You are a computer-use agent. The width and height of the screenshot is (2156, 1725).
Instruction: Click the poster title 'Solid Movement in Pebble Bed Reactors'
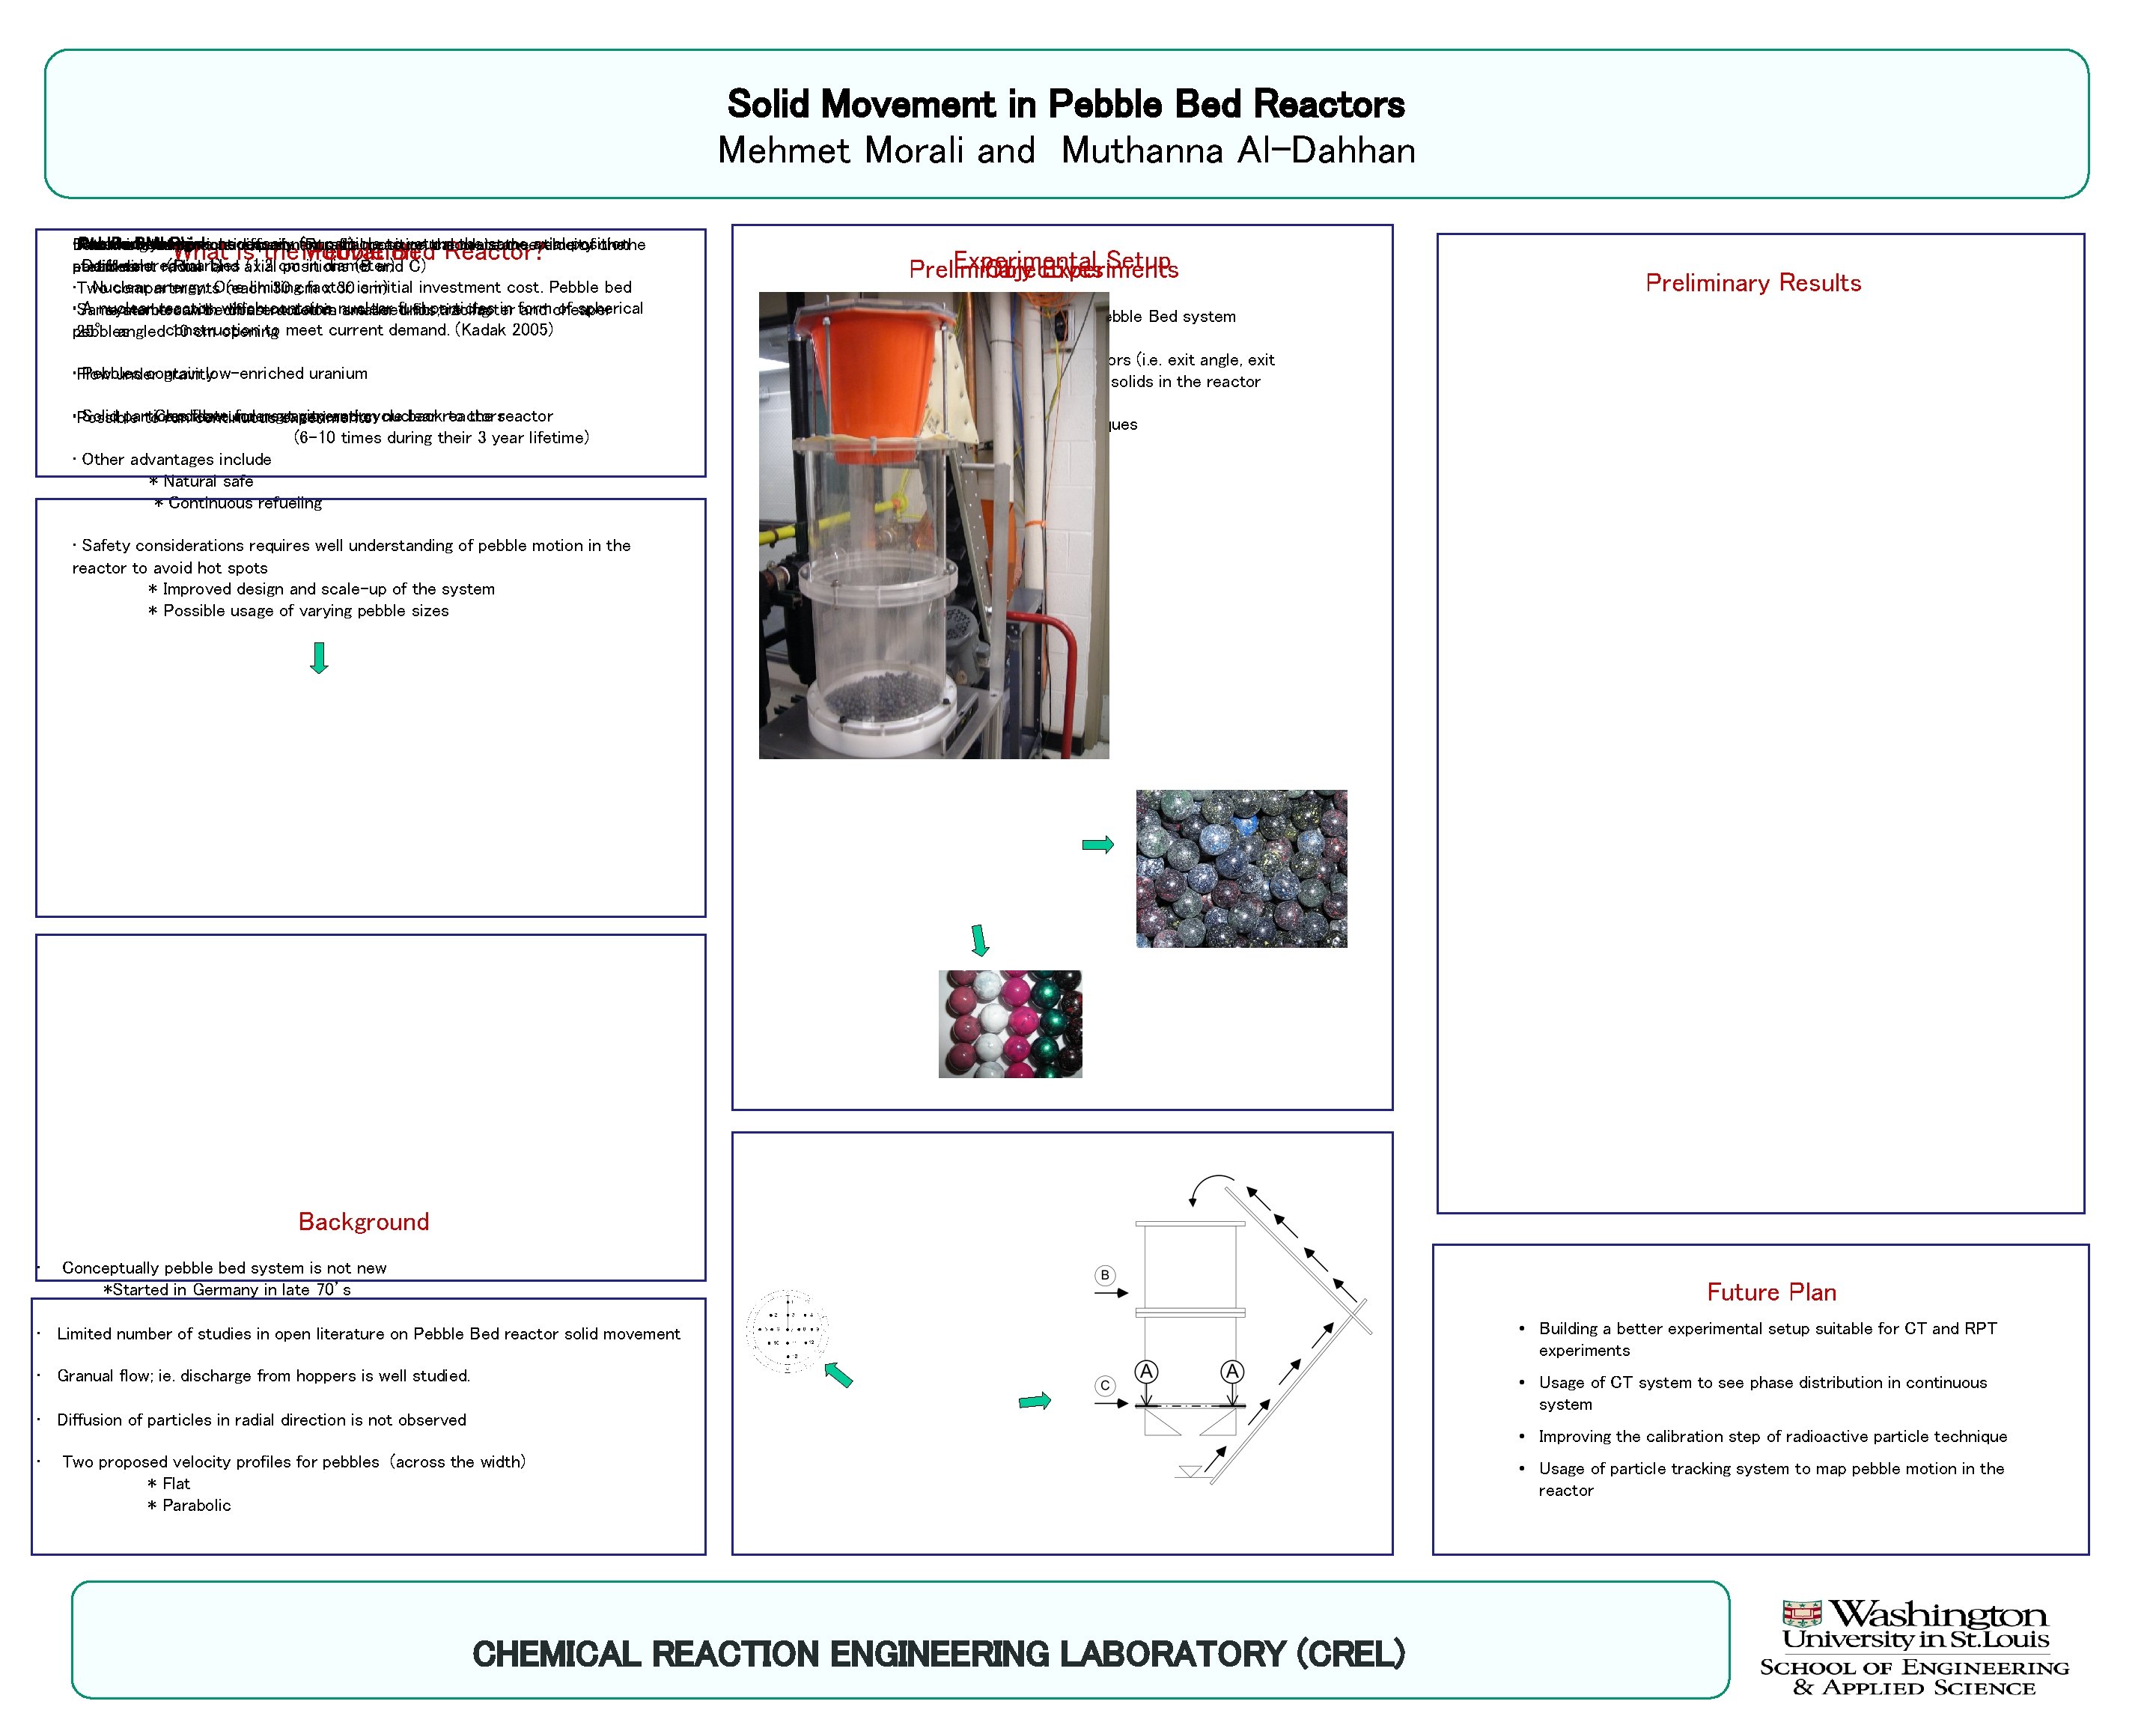1066,104
